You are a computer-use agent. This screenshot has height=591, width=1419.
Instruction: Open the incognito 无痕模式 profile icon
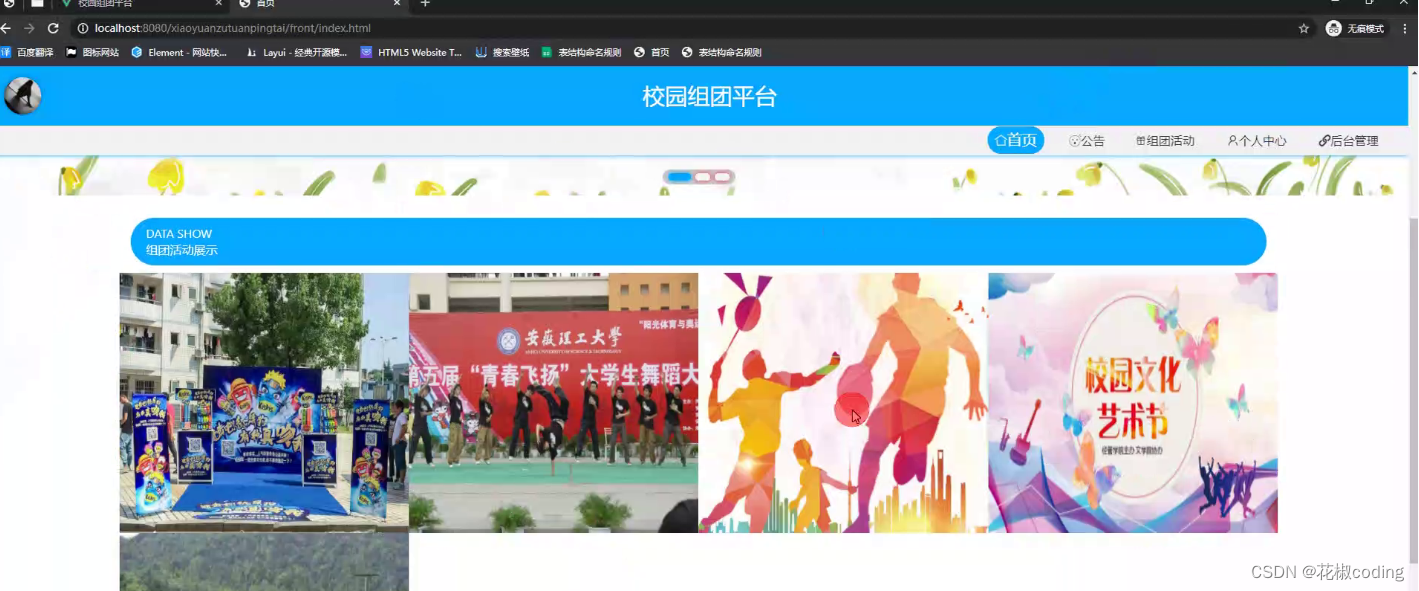1355,29
